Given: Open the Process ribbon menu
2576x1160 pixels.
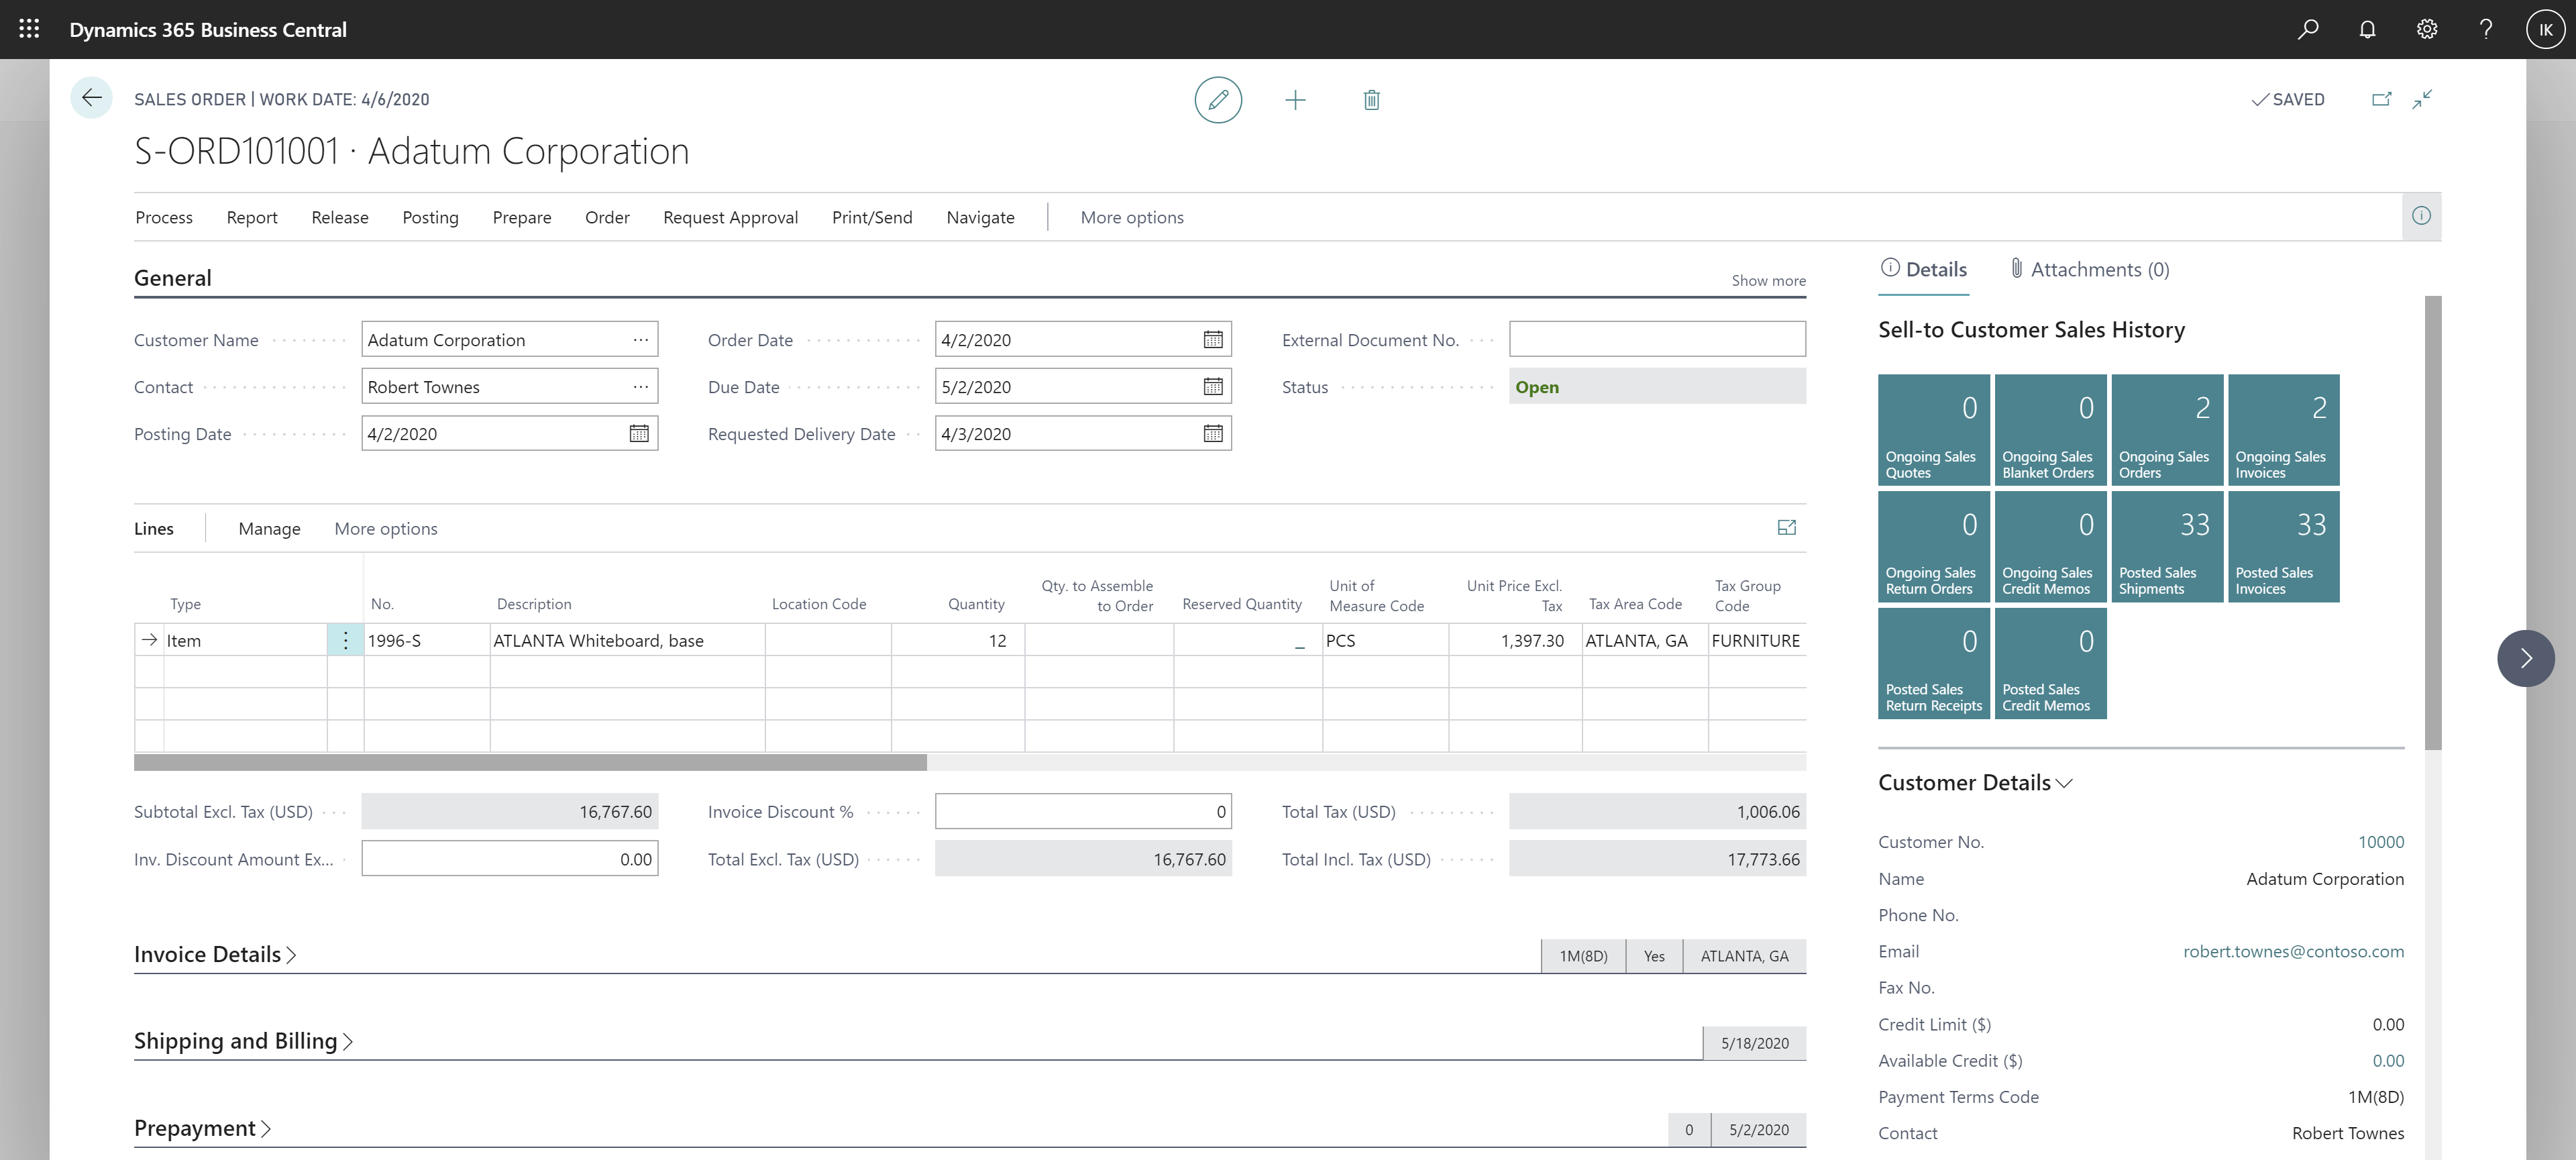Looking at the screenshot, I should pyautogui.click(x=162, y=215).
